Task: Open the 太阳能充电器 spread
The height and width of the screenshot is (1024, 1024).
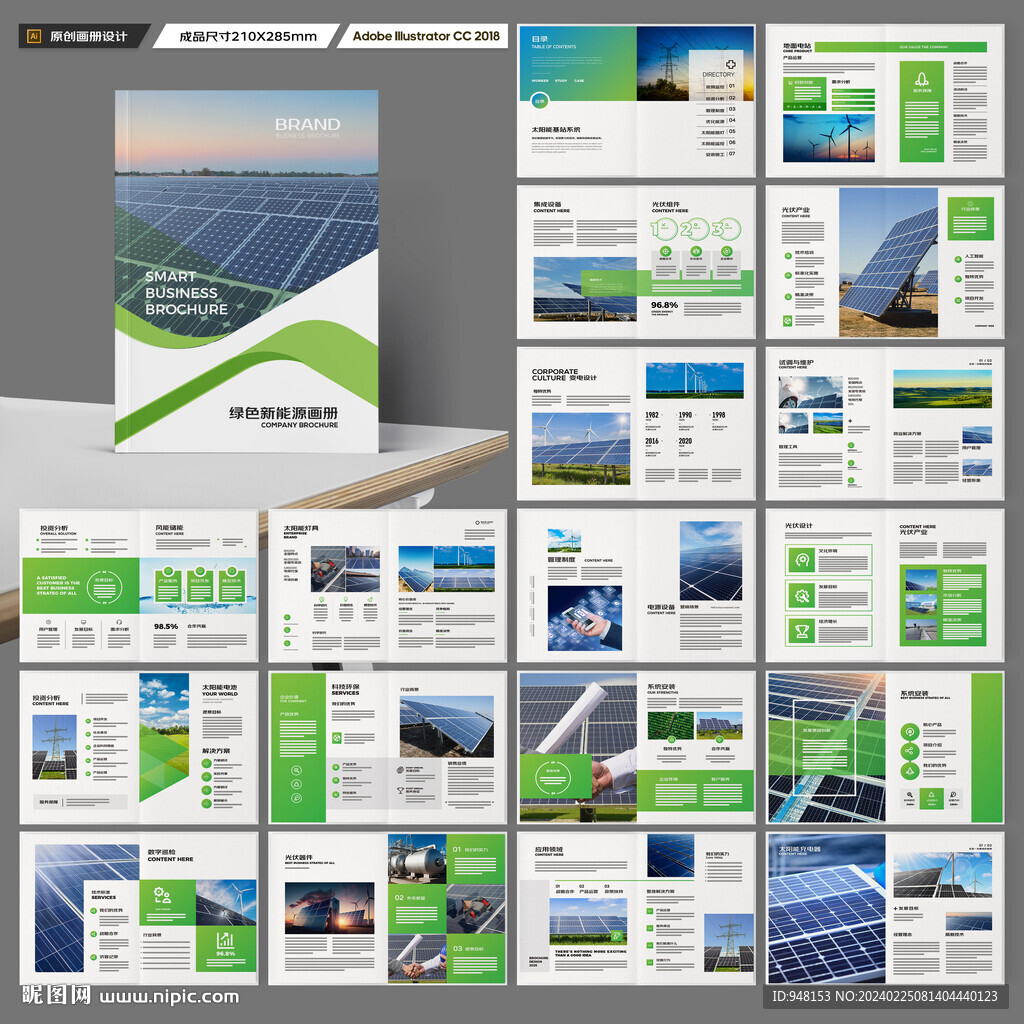Action: [x=885, y=908]
